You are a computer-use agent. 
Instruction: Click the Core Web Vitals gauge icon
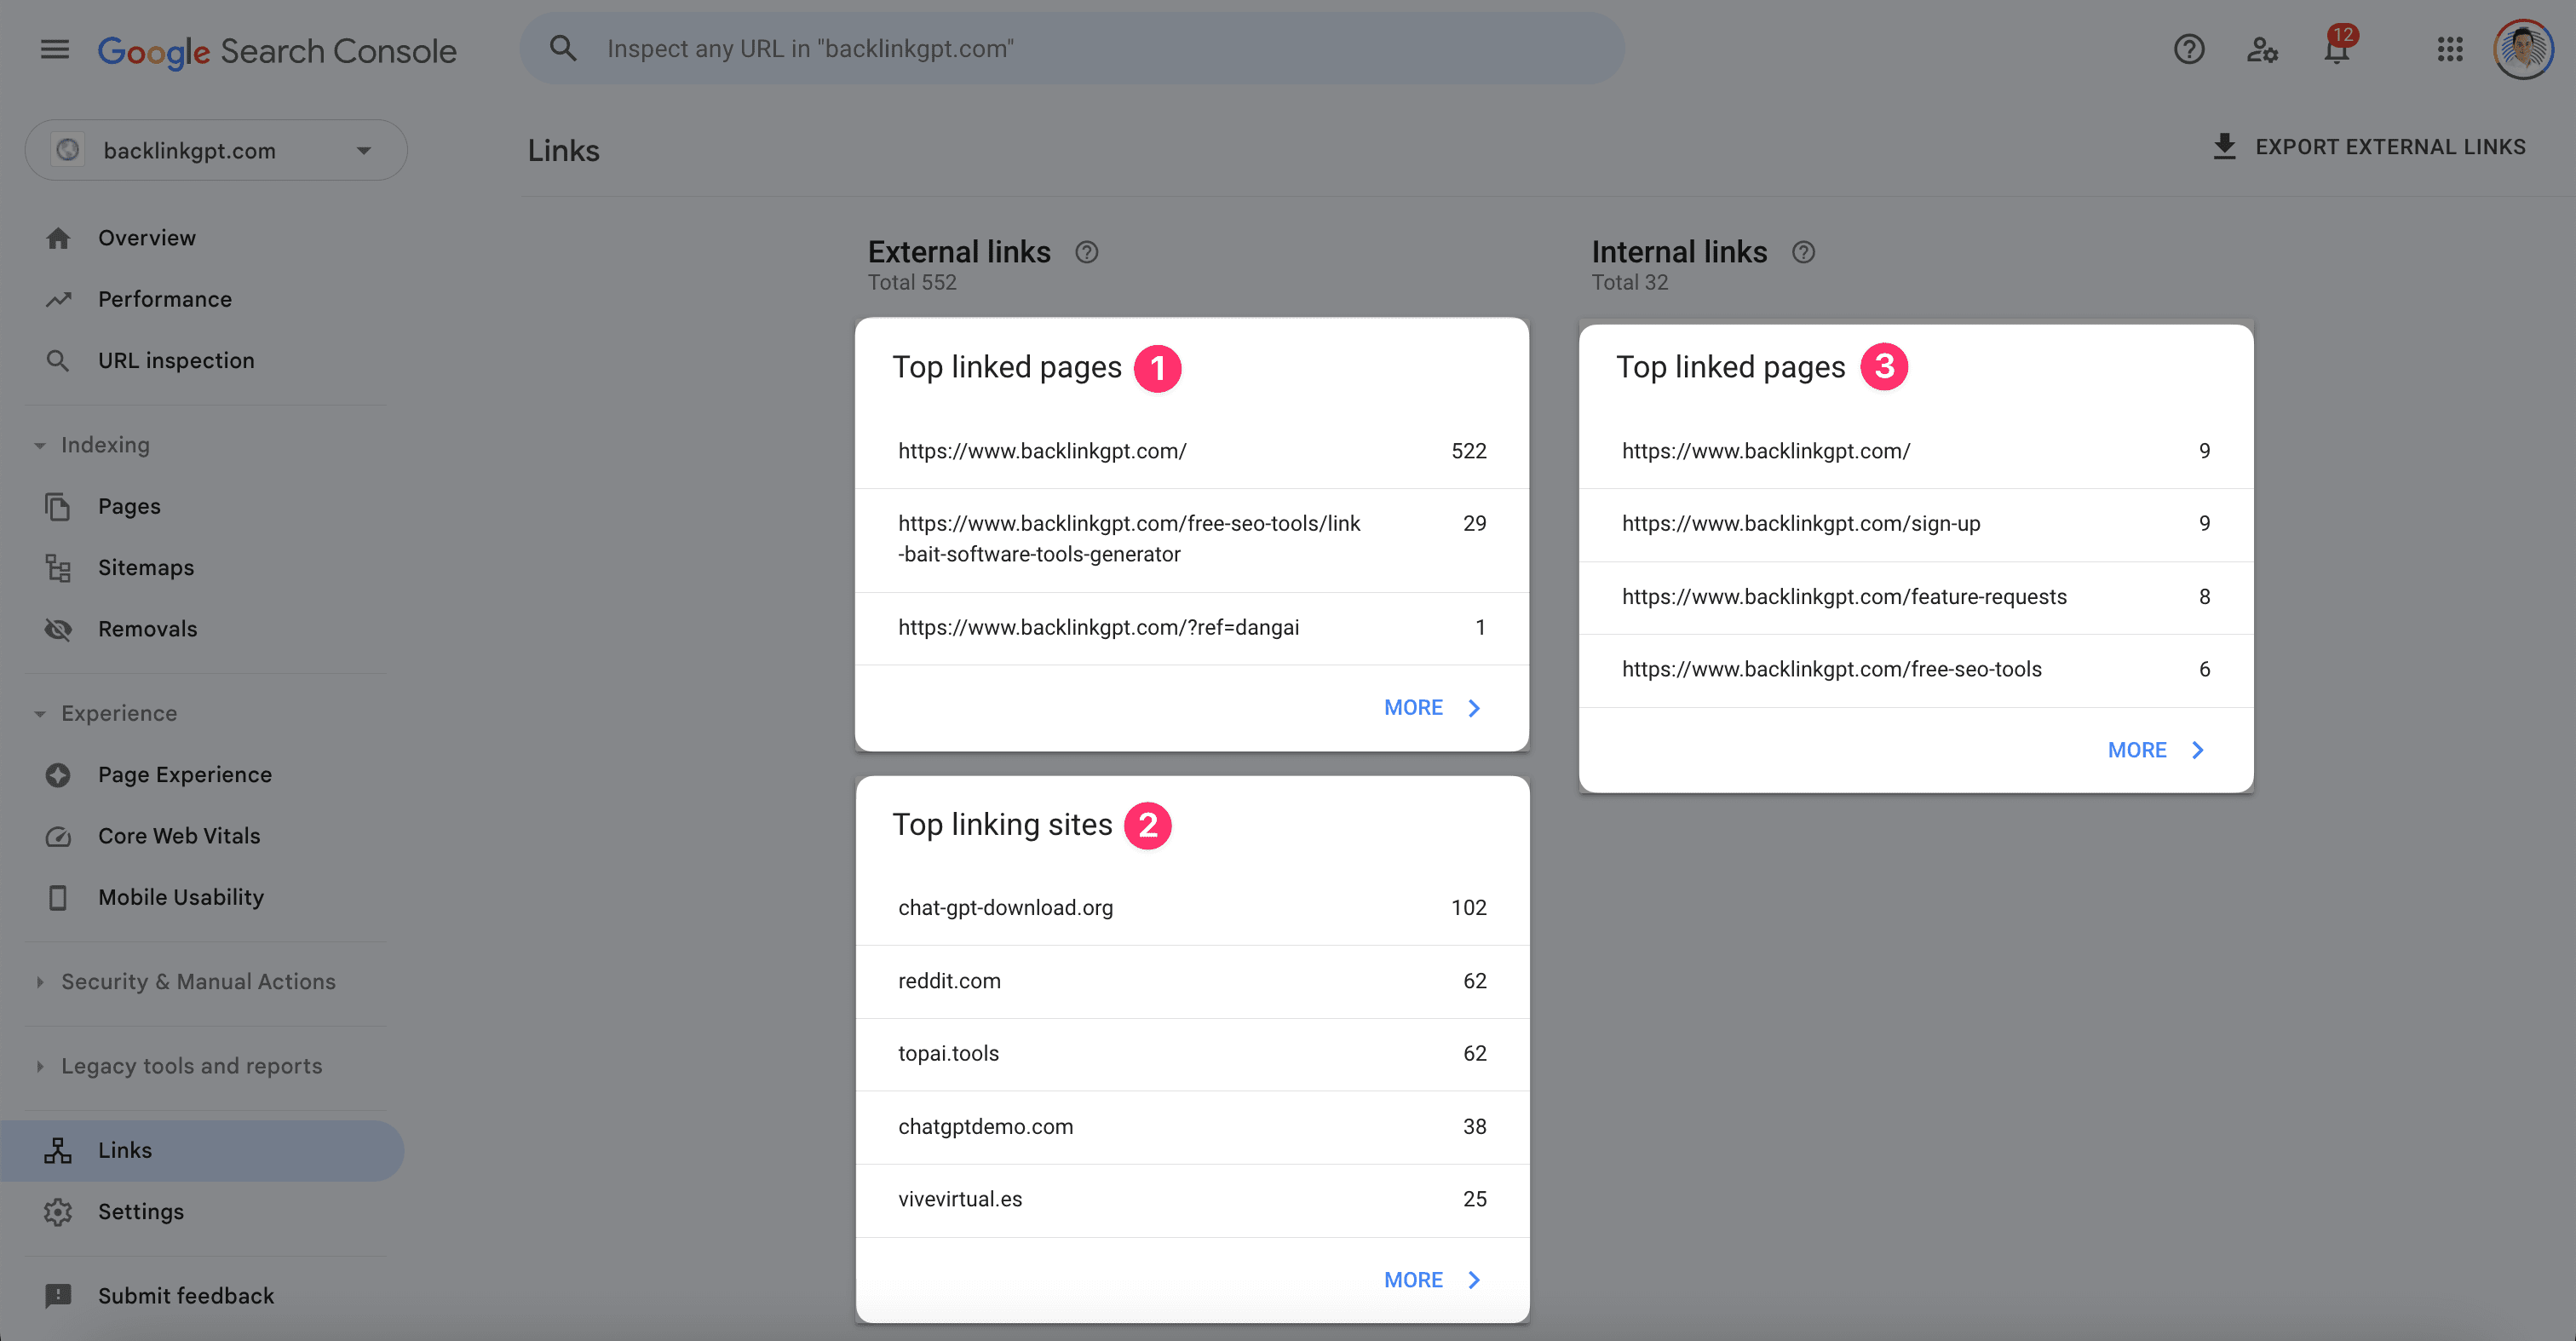pyautogui.click(x=58, y=836)
